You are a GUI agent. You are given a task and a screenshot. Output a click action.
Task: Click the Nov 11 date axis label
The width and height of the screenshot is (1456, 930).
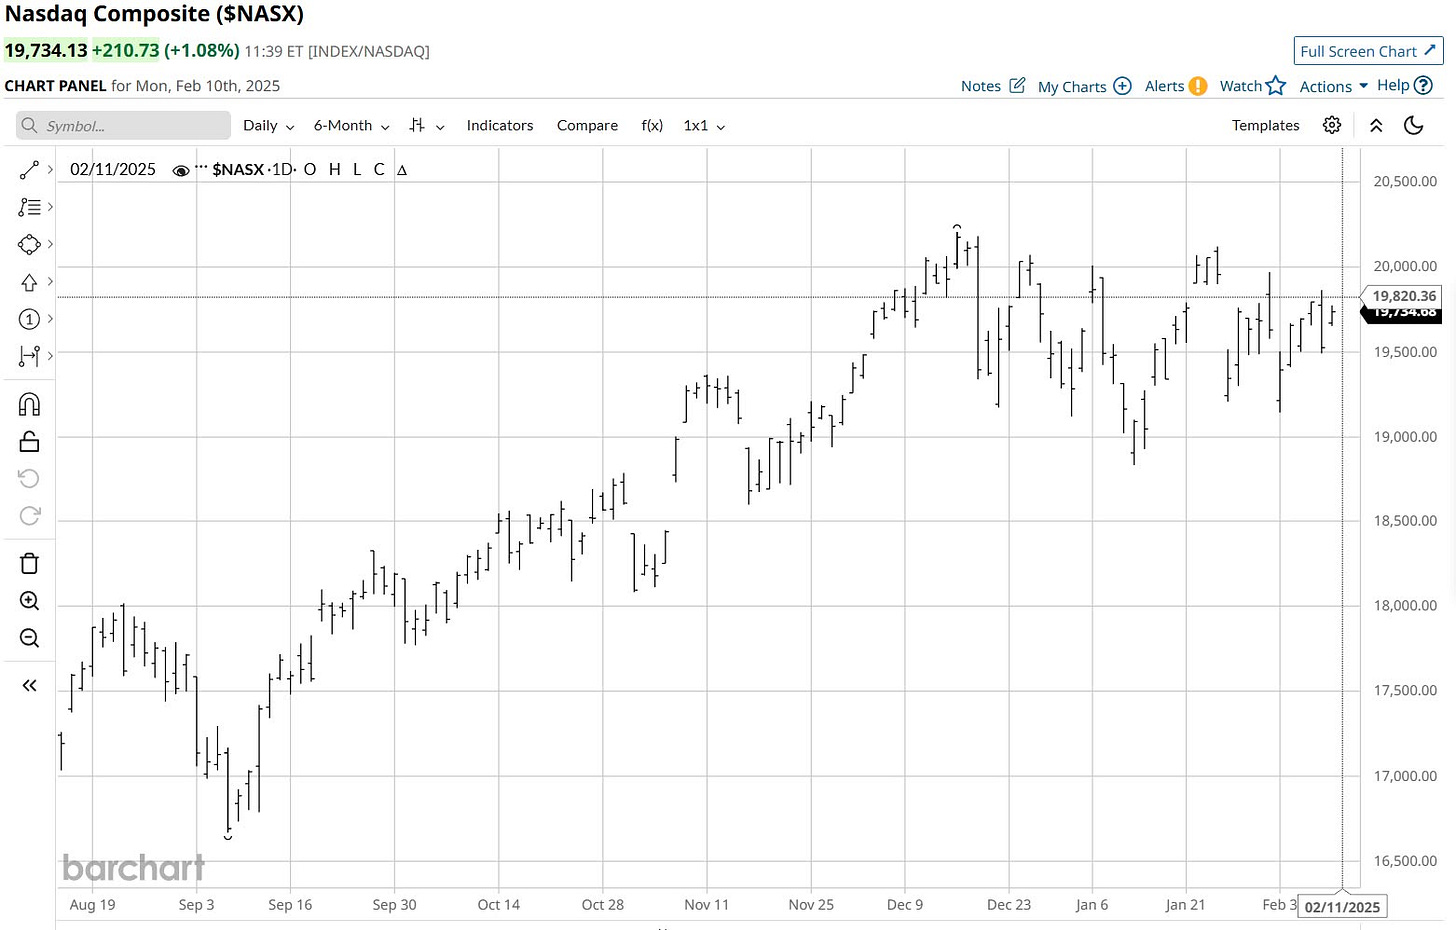coord(706,904)
